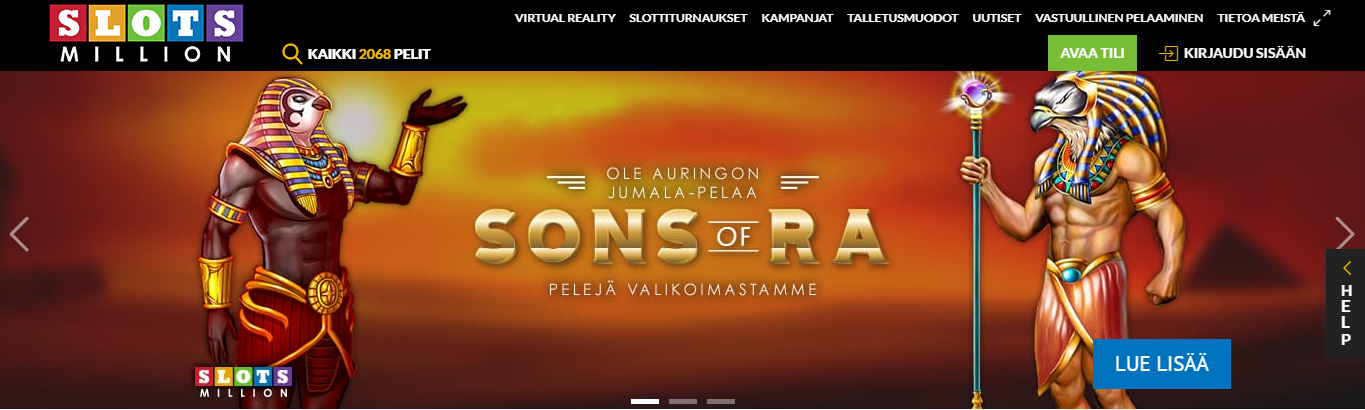1365x410 pixels.
Task: Switch to the second carousel slide indicator
Action: [683, 401]
